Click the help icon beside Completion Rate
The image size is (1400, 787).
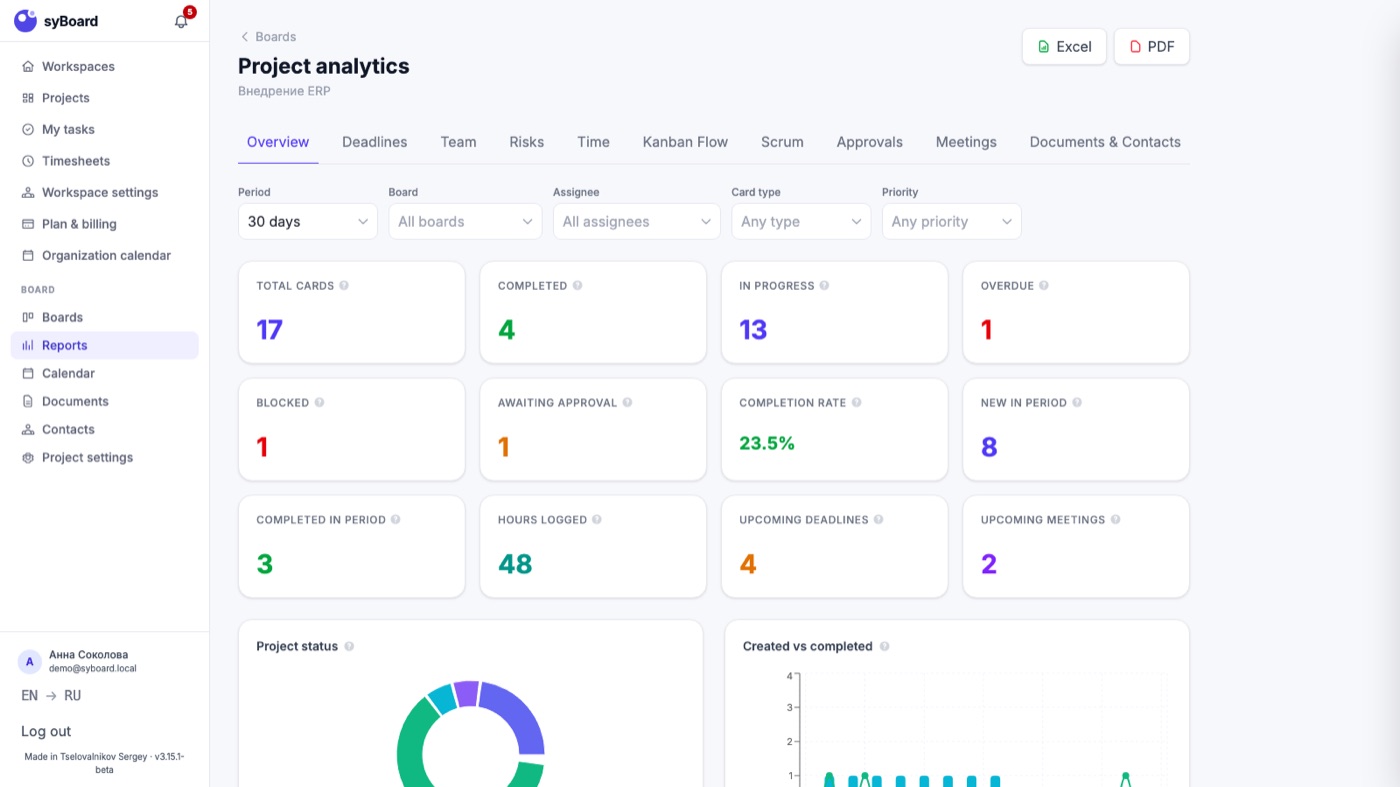pyautogui.click(x=856, y=403)
